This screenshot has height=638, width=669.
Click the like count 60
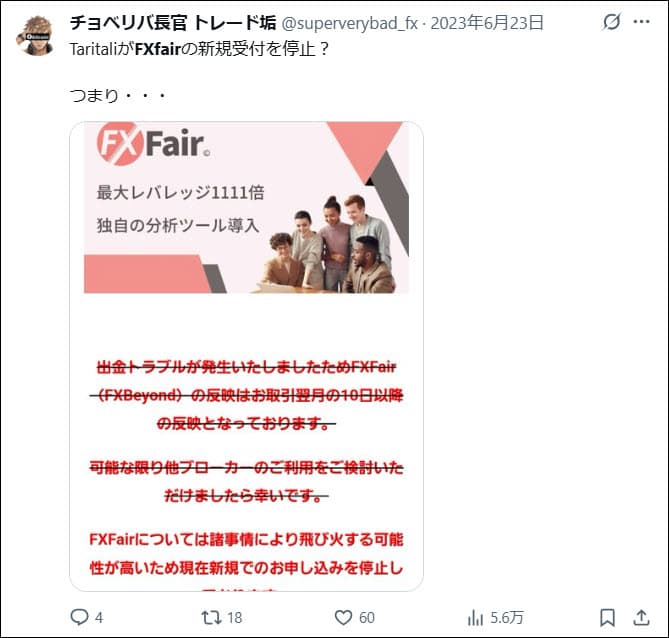click(x=366, y=618)
